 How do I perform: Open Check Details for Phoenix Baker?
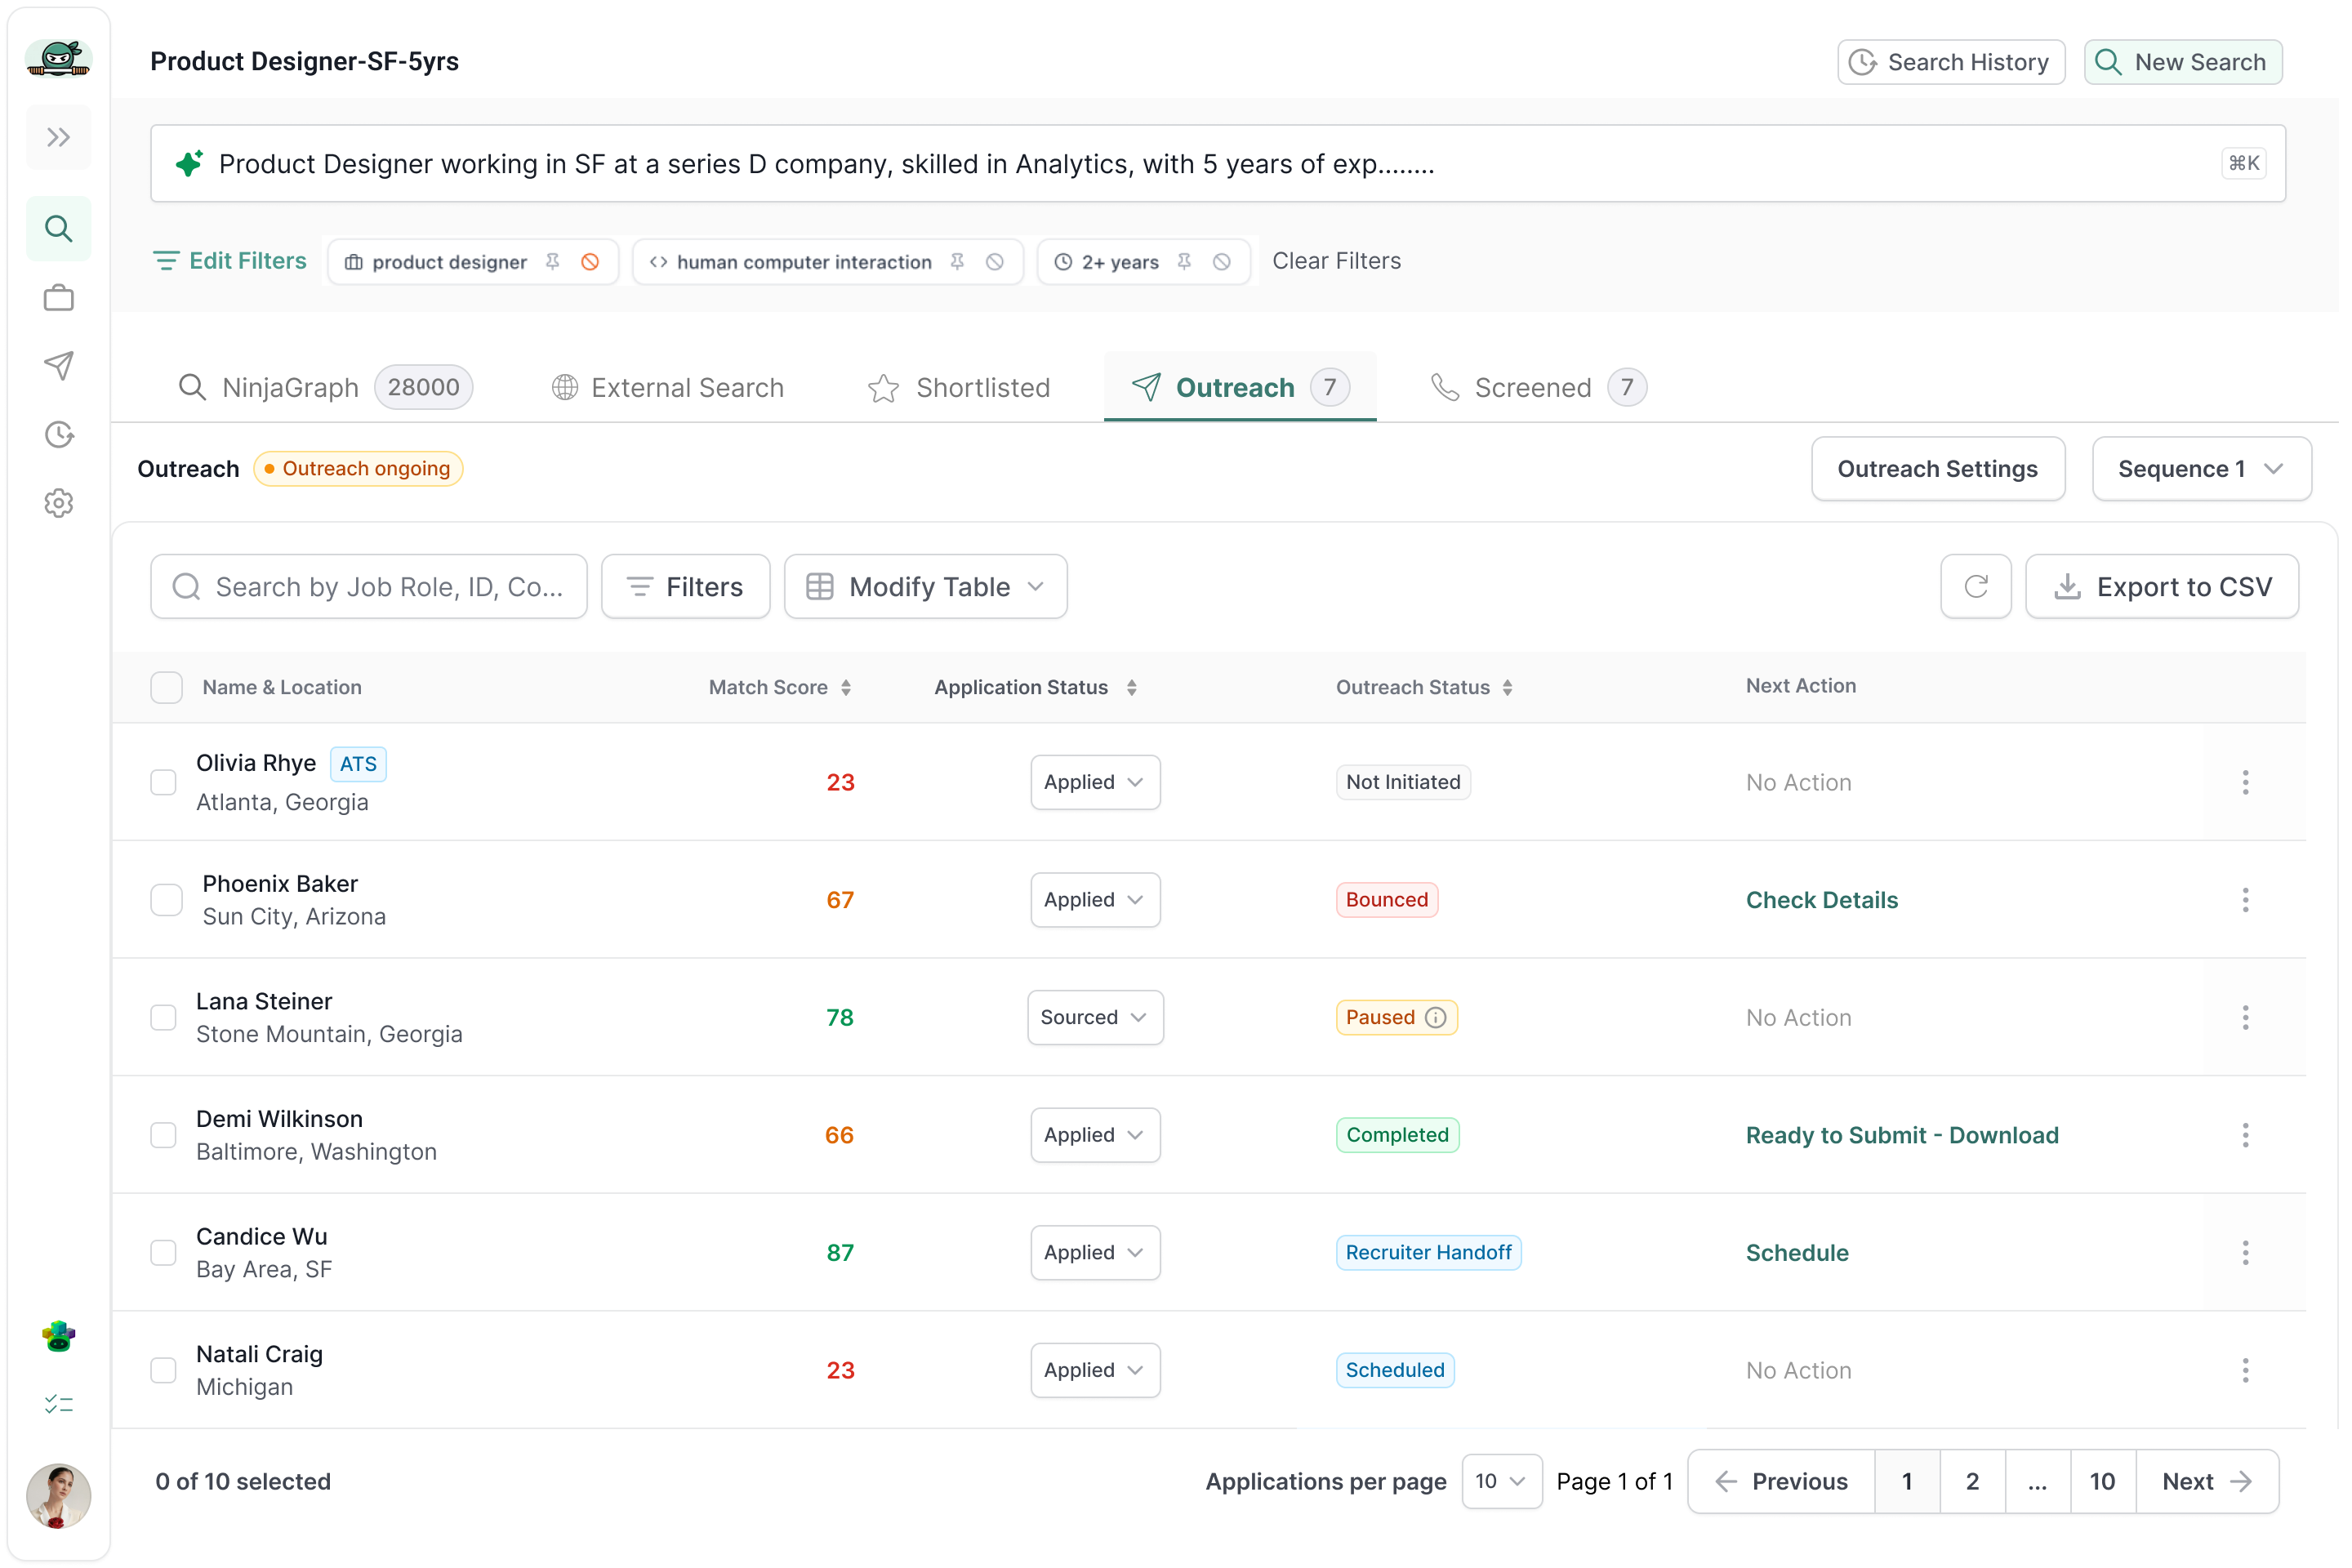pyautogui.click(x=1821, y=899)
